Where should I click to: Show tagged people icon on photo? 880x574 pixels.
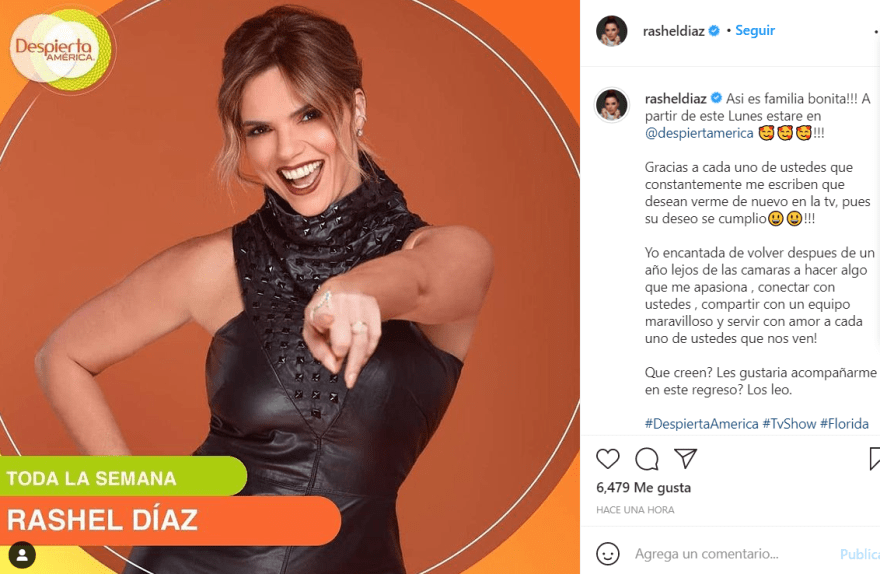tap(22, 555)
